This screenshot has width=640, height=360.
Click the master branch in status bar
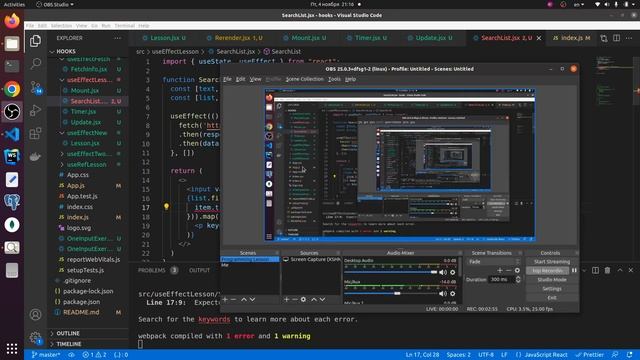(x=46, y=355)
